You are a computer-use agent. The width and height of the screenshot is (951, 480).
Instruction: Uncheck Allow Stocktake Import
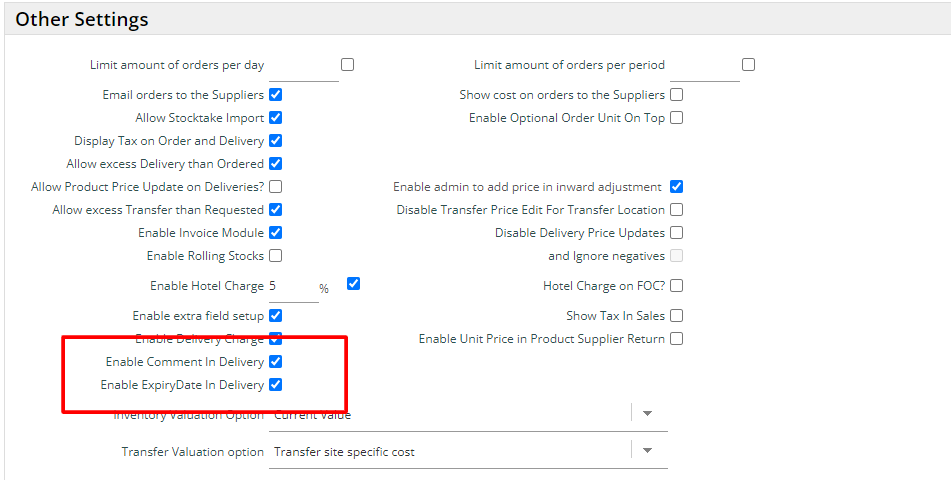point(275,118)
